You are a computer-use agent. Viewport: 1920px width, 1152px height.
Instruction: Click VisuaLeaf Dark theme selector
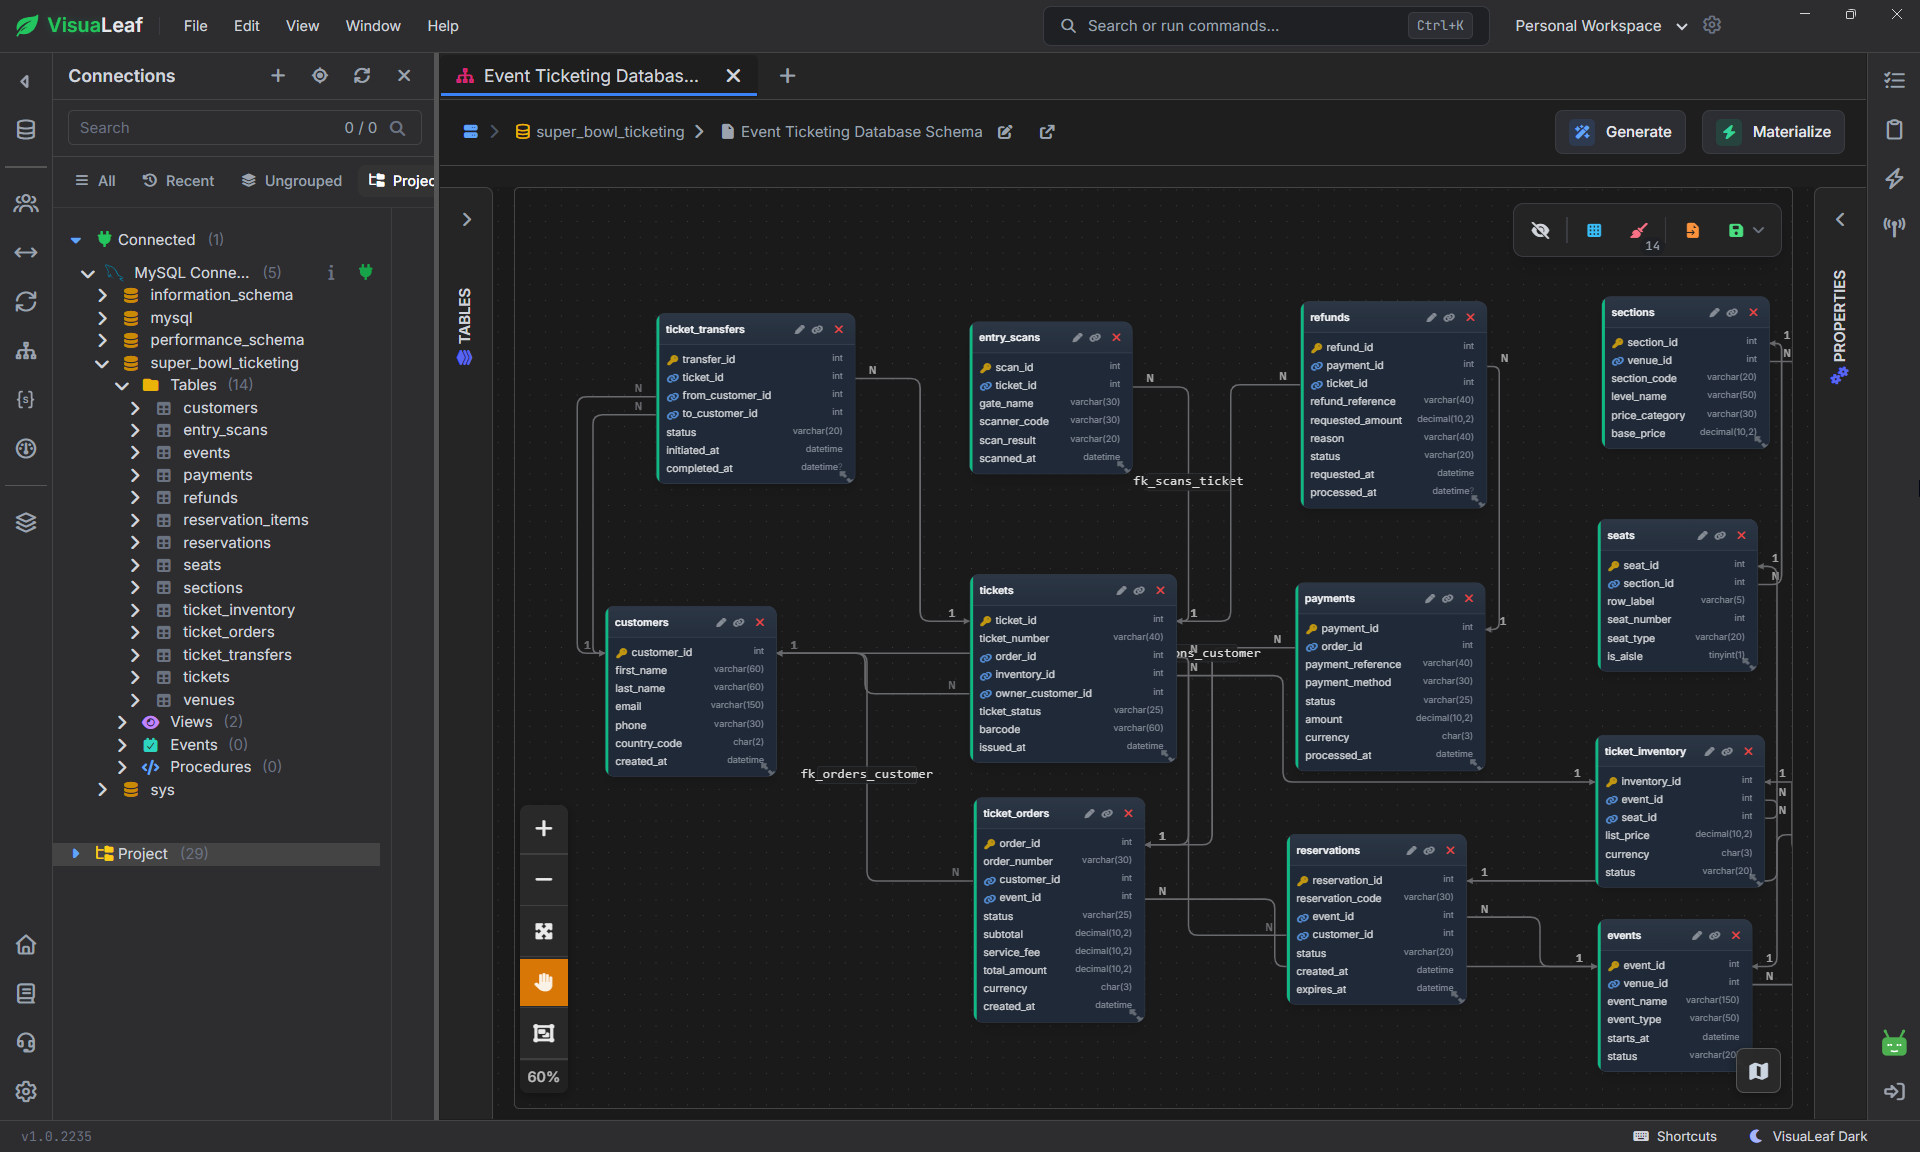pyautogui.click(x=1808, y=1136)
